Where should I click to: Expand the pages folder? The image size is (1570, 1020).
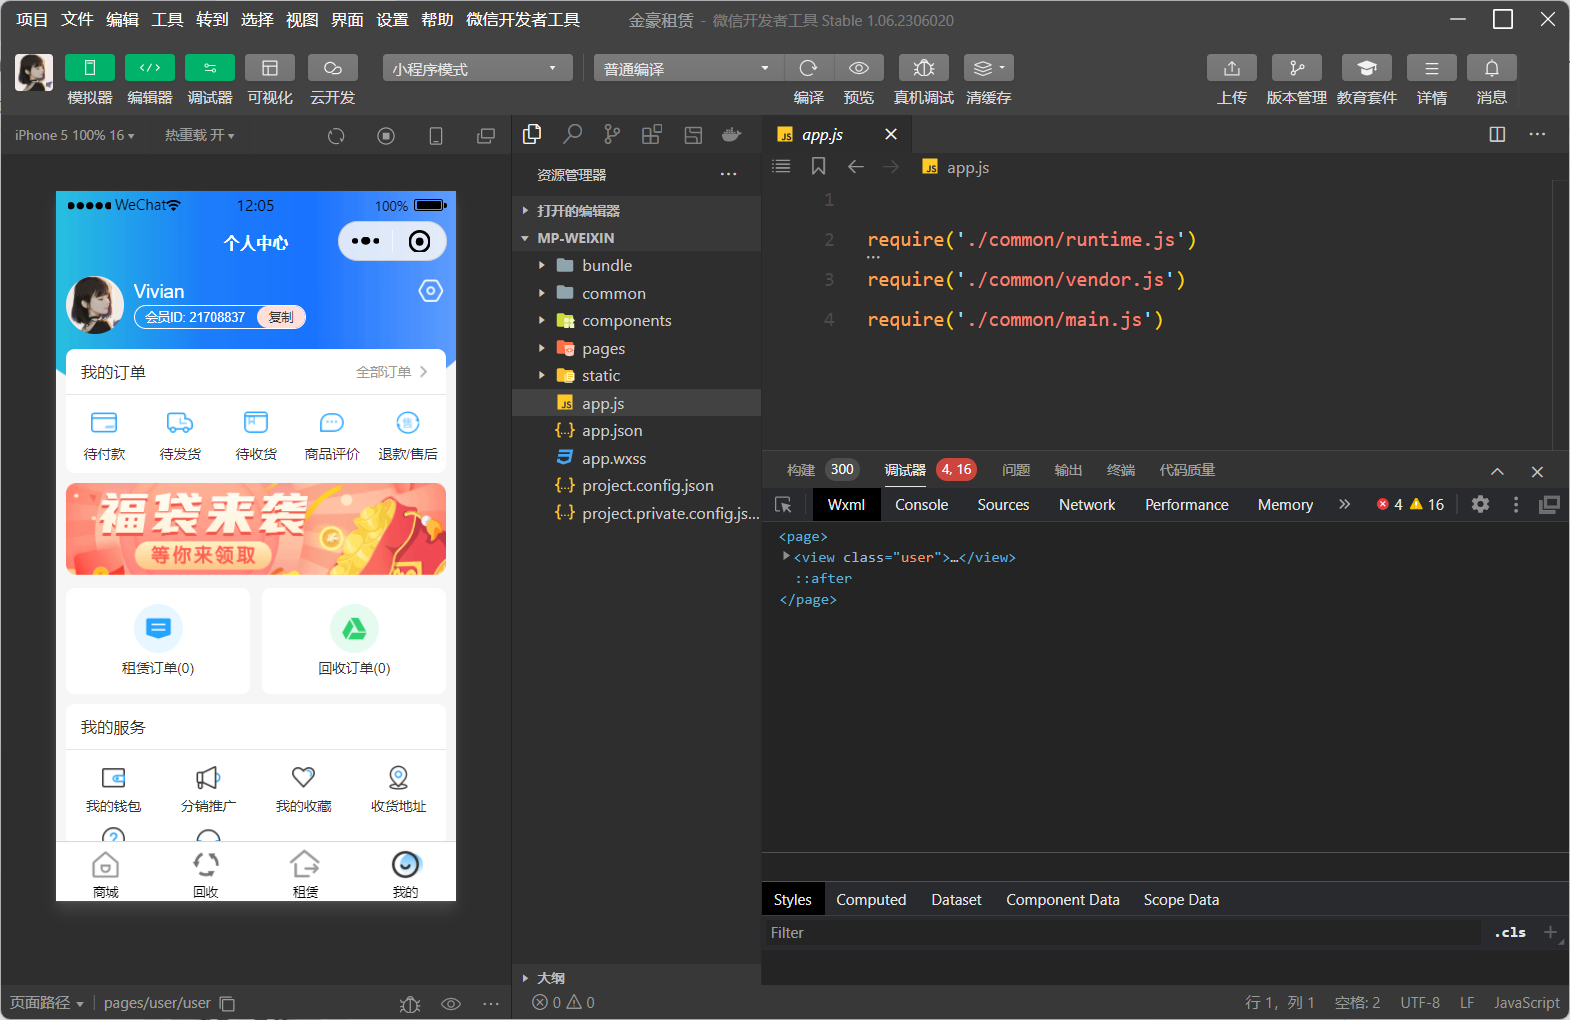click(636, 348)
